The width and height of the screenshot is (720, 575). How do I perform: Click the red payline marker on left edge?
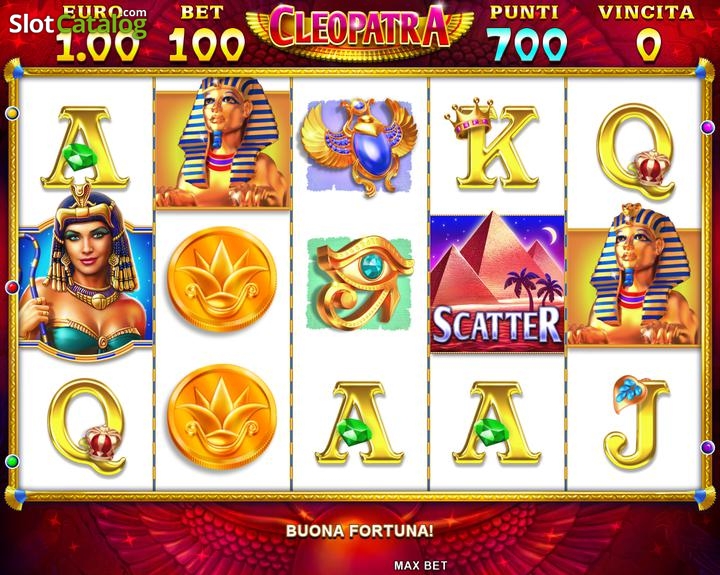(12, 288)
